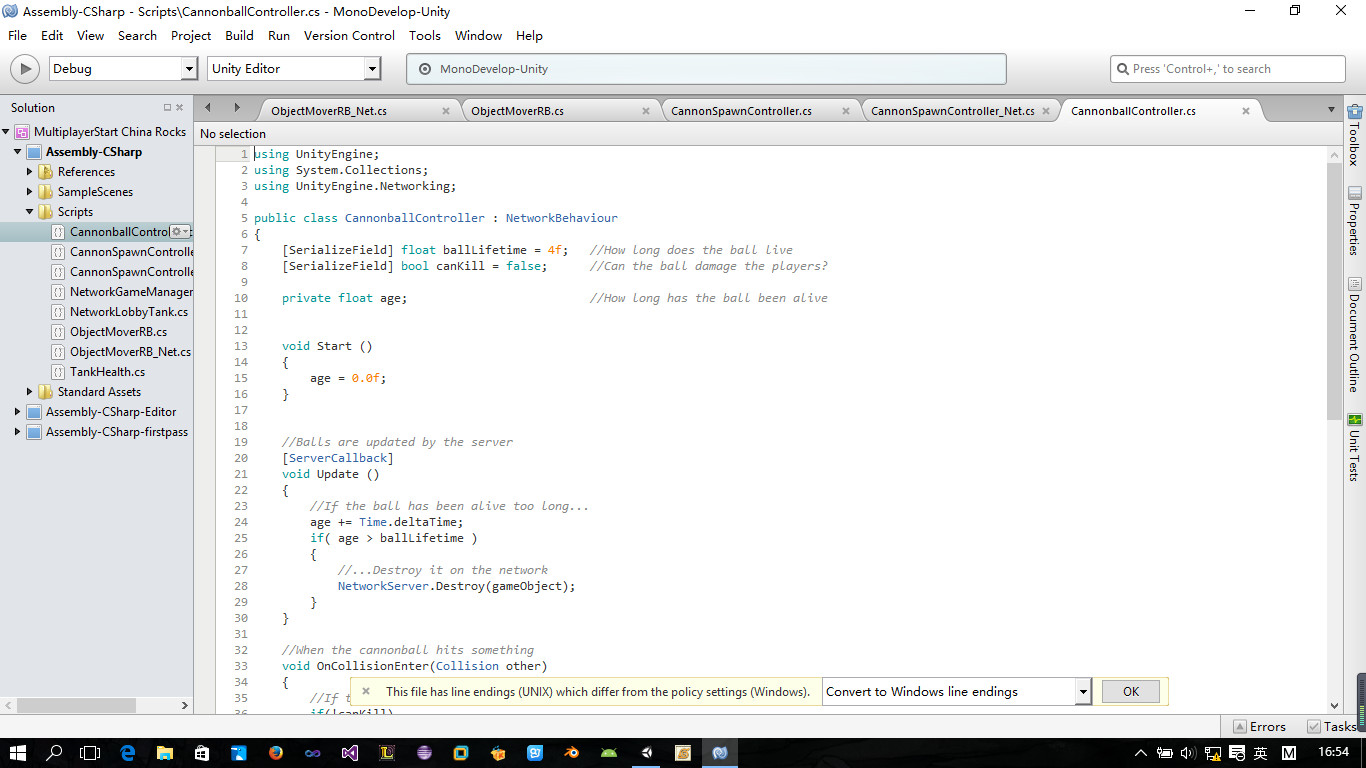Show the Document Outline panel

1354,335
